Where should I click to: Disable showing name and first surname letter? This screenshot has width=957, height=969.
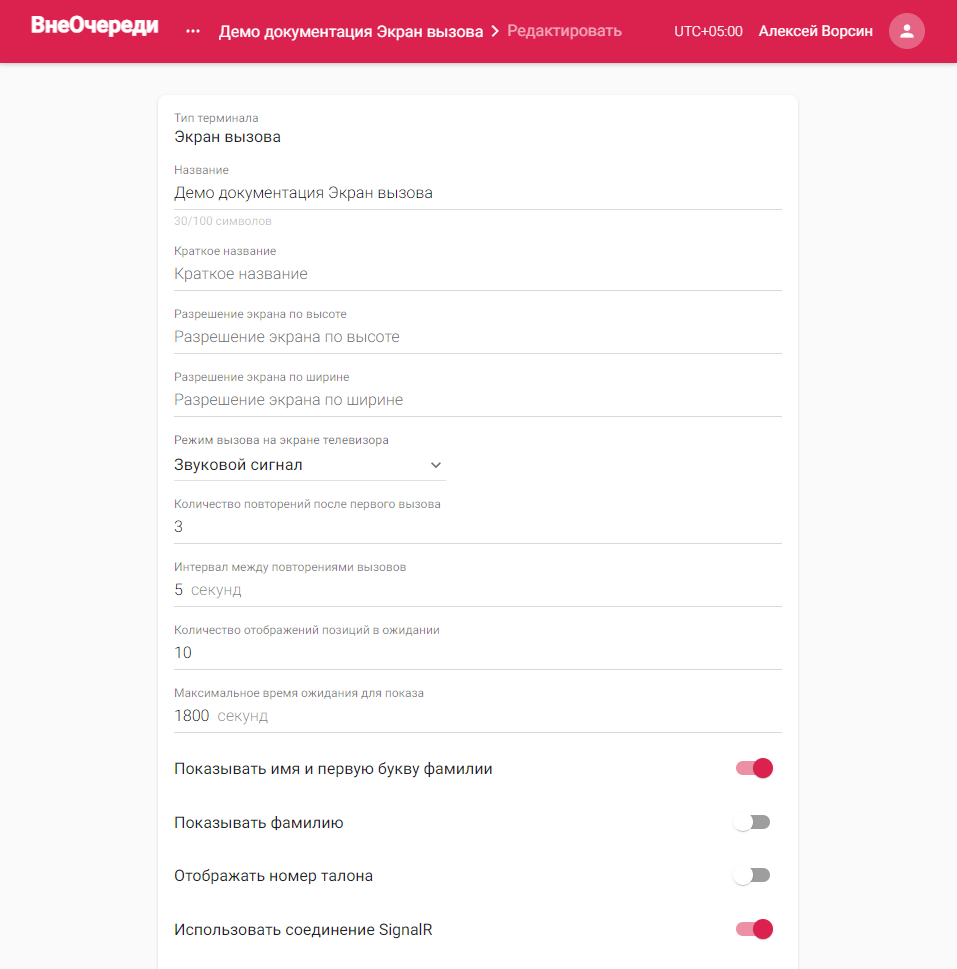(754, 768)
